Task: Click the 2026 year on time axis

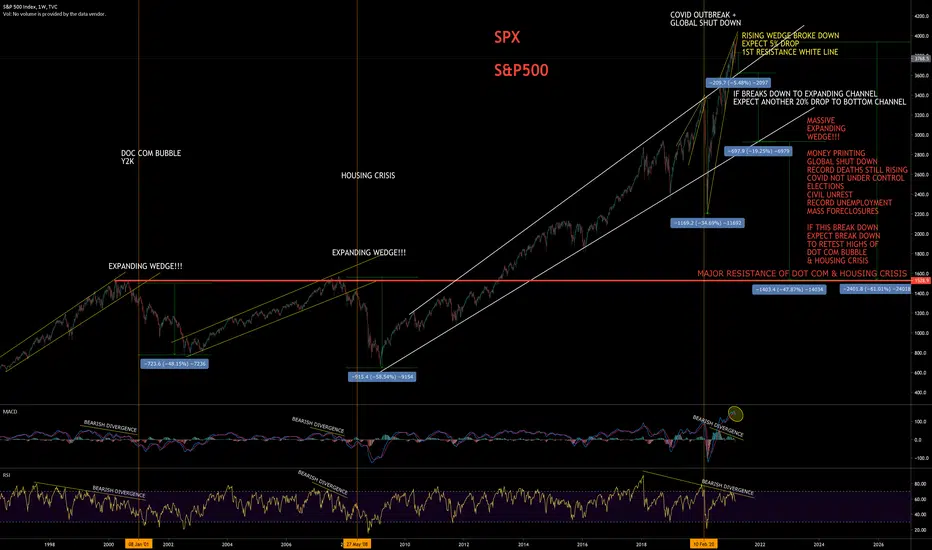Action: (x=878, y=544)
